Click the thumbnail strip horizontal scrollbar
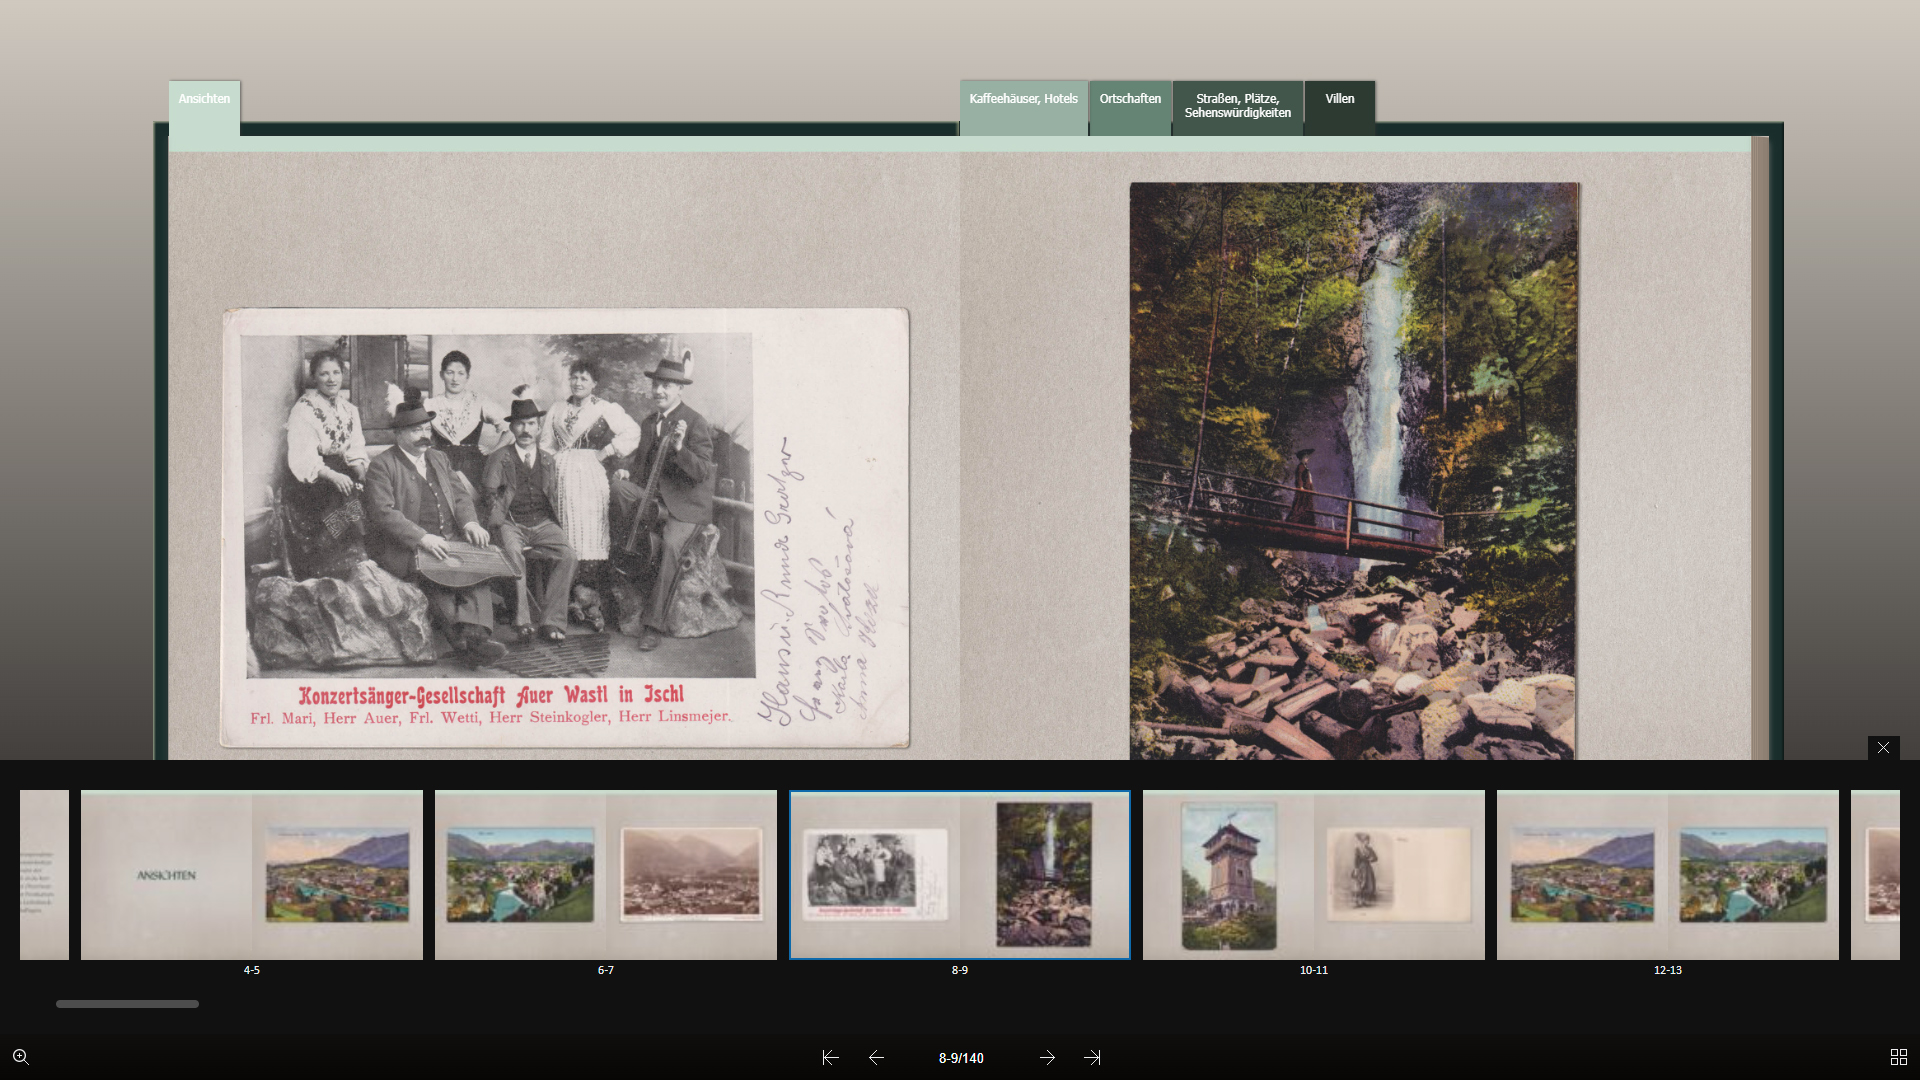1920x1080 pixels. pyautogui.click(x=127, y=1004)
